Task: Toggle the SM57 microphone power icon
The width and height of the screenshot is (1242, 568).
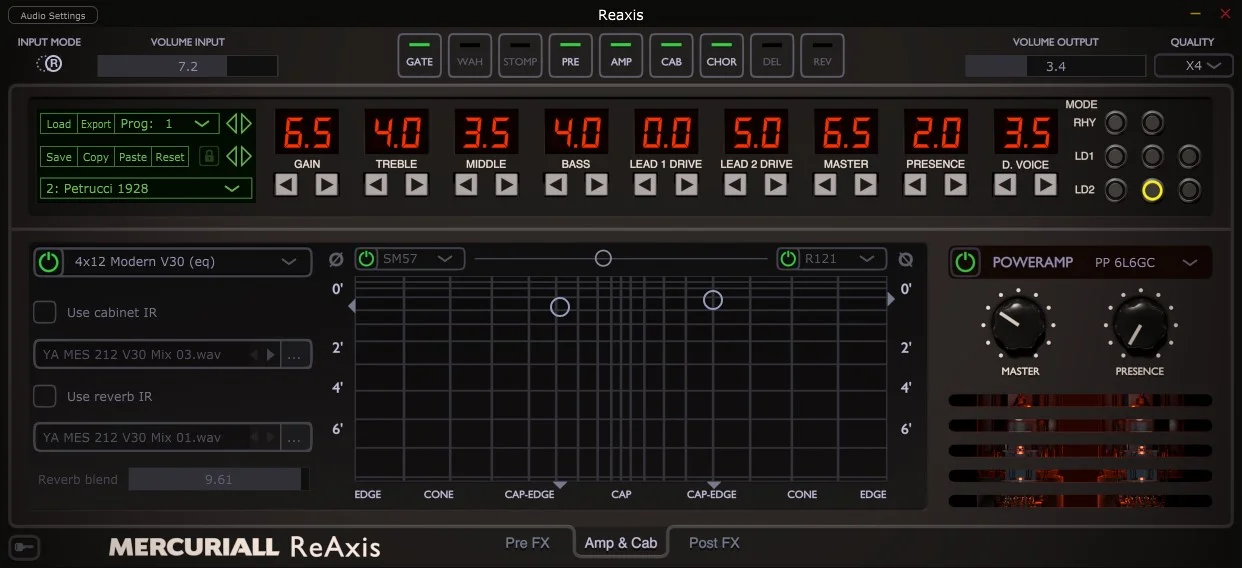Action: pos(367,259)
